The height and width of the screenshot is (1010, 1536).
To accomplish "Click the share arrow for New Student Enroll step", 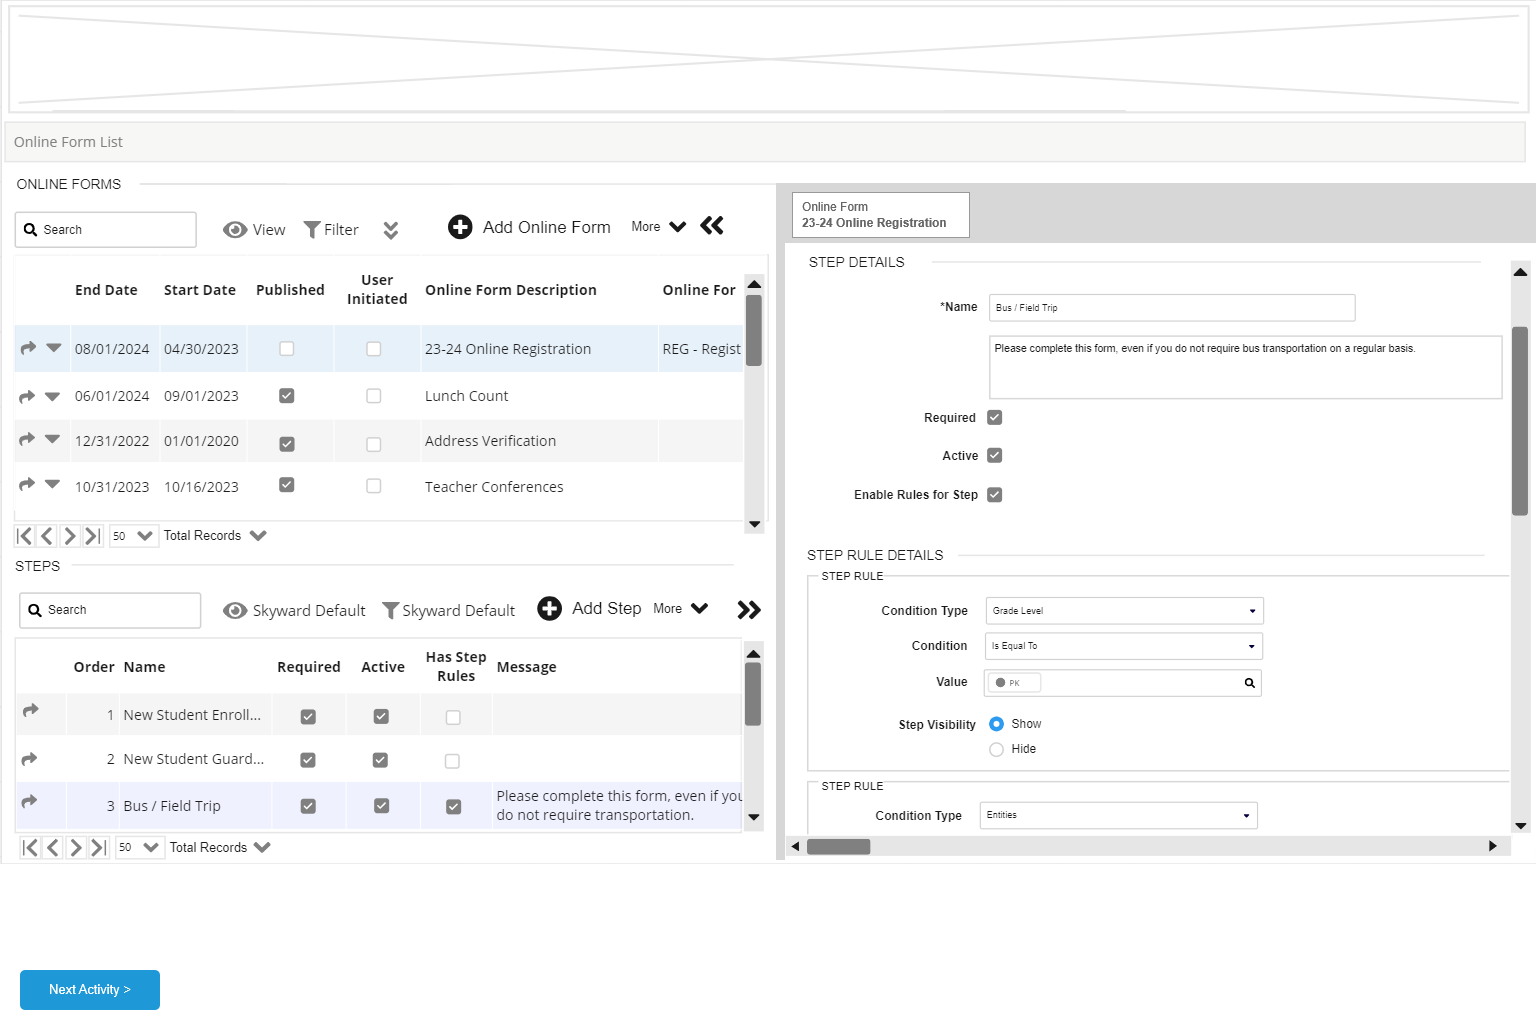I will [x=31, y=710].
